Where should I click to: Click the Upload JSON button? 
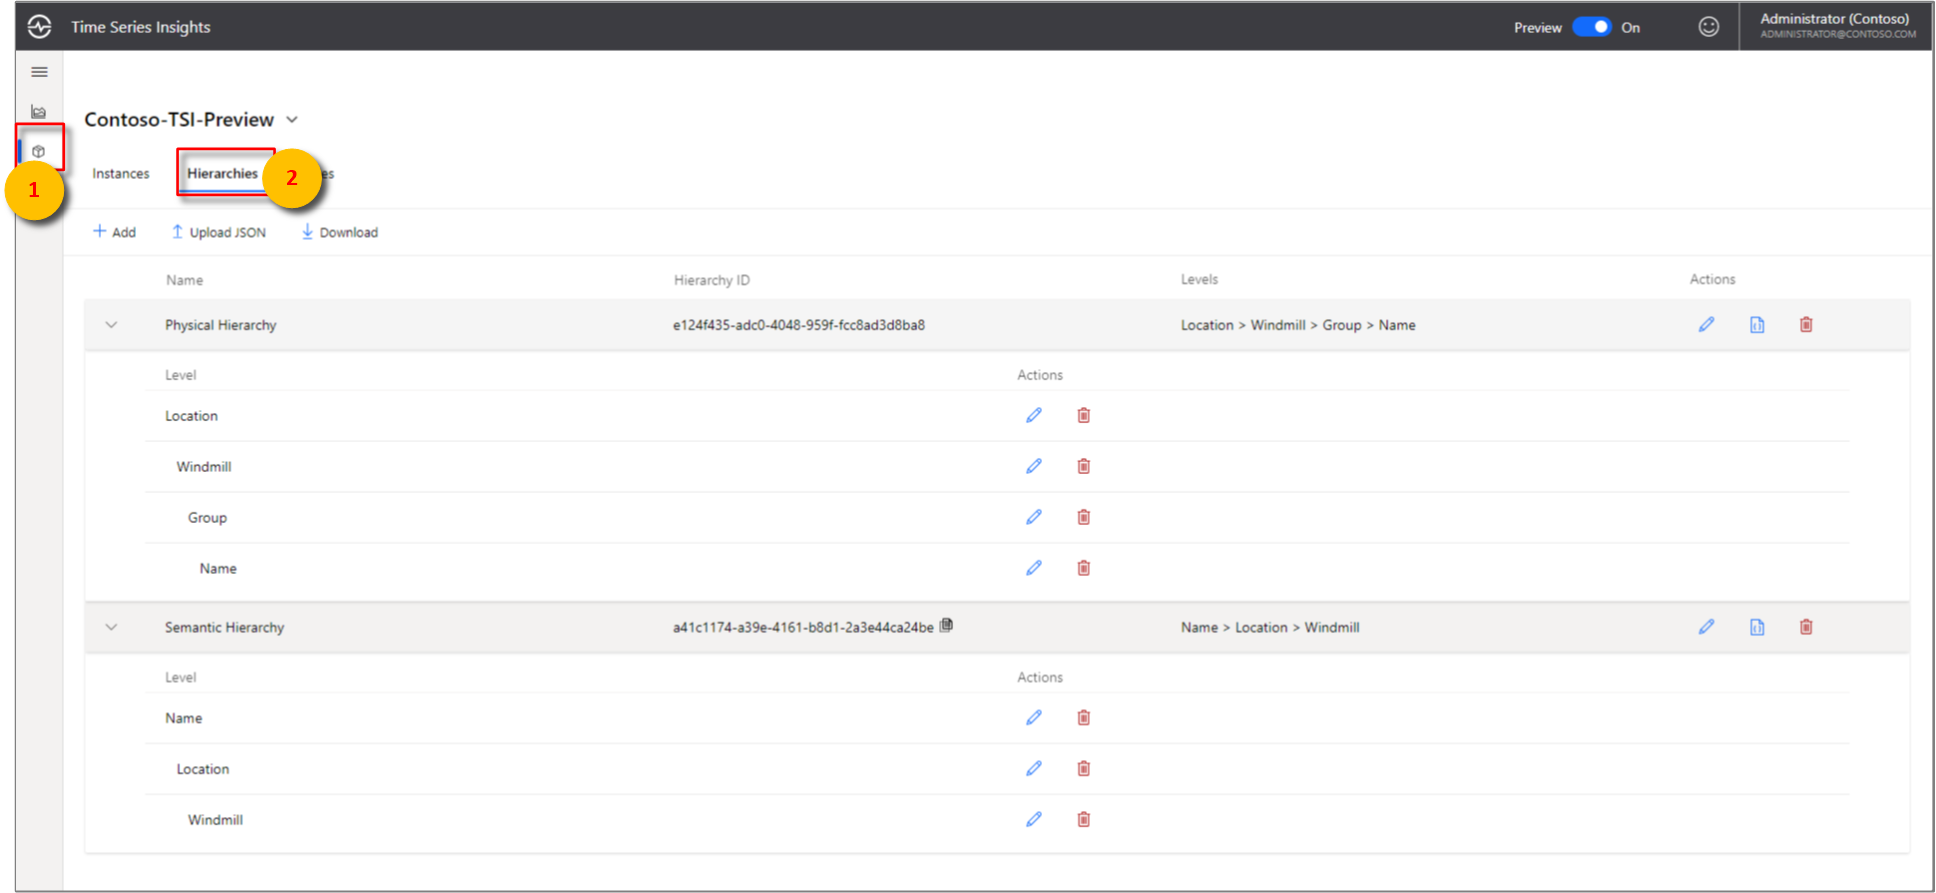pyautogui.click(x=219, y=232)
